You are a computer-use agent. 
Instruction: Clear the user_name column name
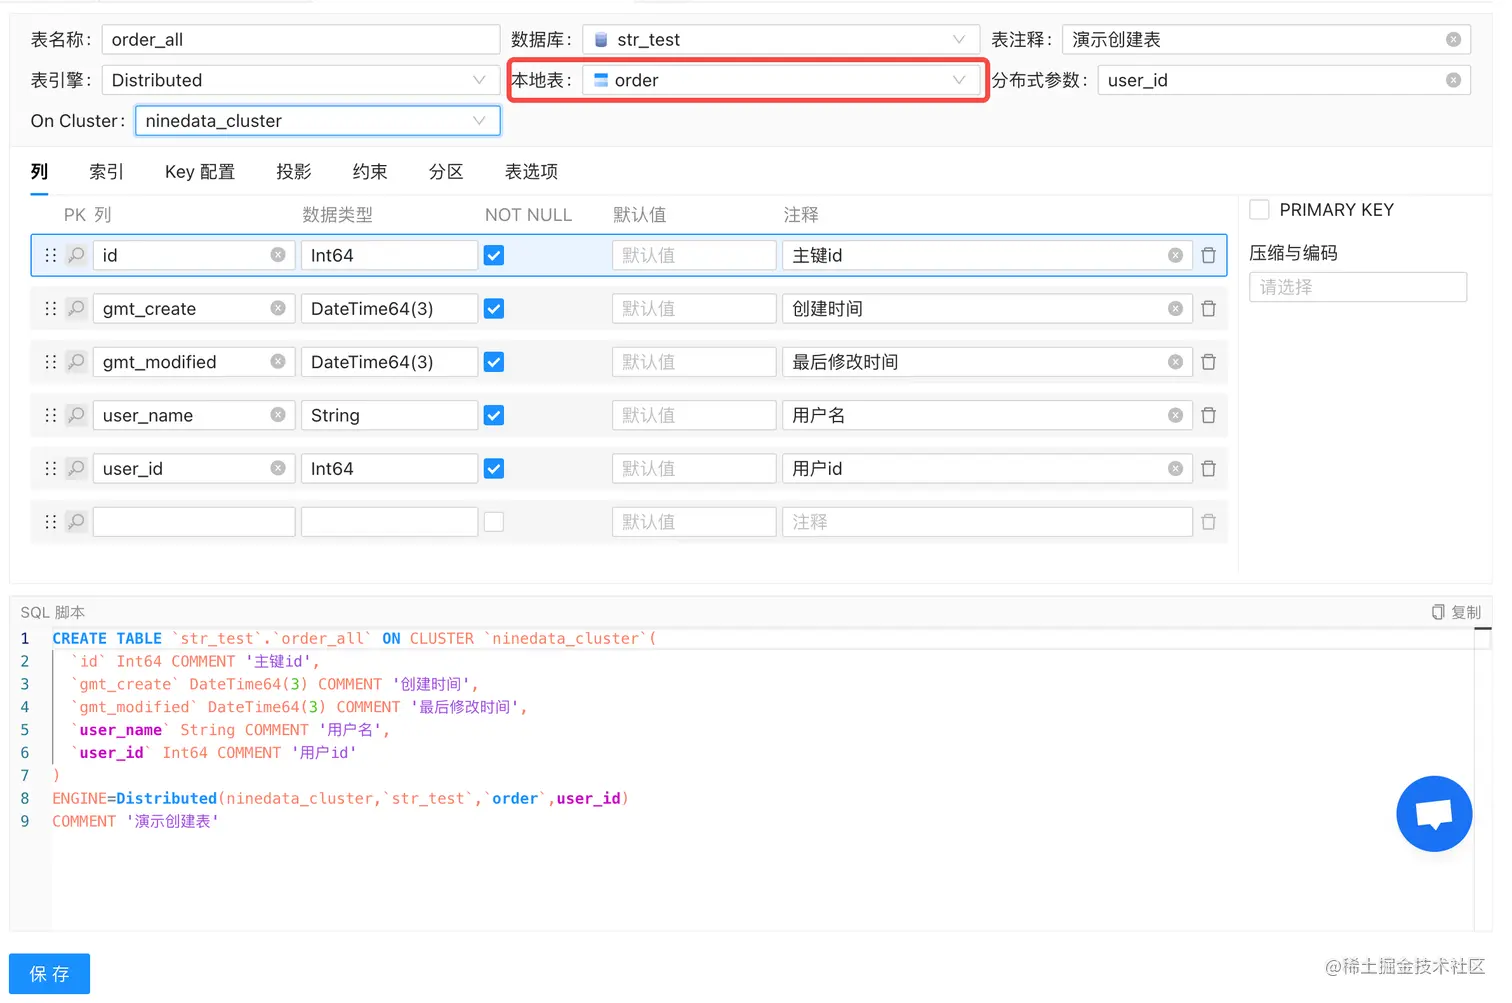(278, 415)
